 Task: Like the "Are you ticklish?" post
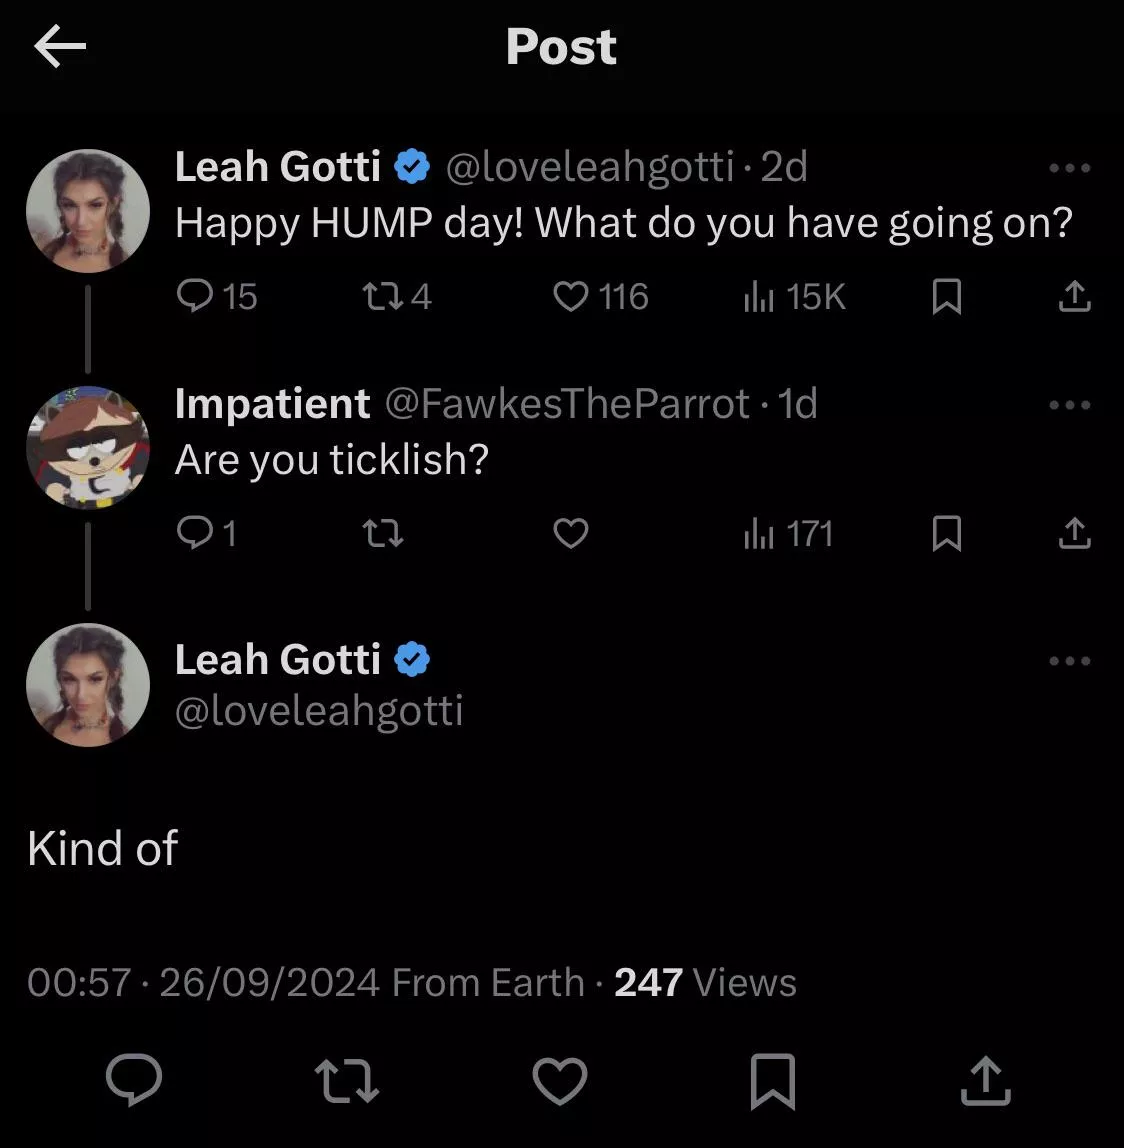pyautogui.click(x=571, y=534)
